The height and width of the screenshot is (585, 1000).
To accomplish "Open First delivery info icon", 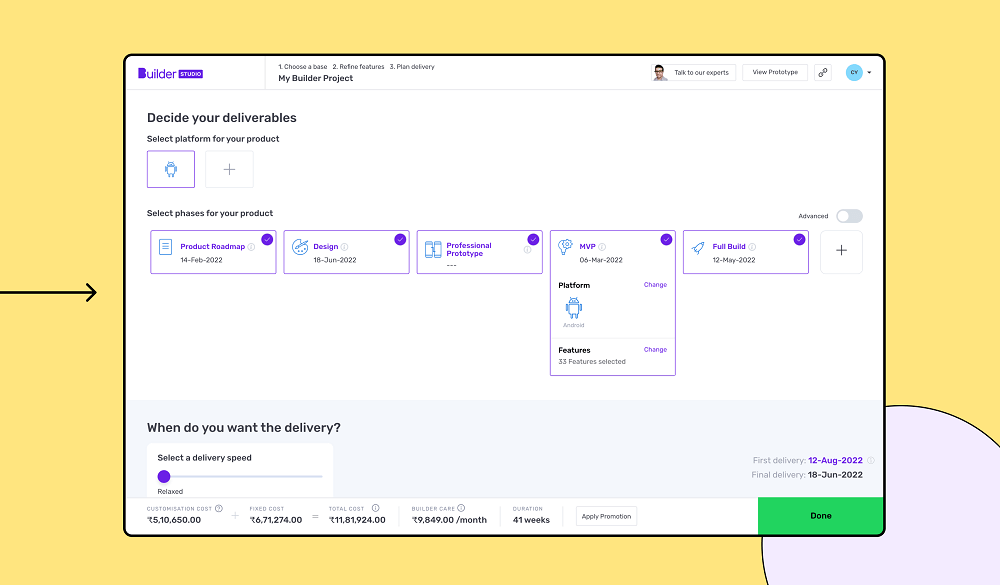I will (871, 460).
